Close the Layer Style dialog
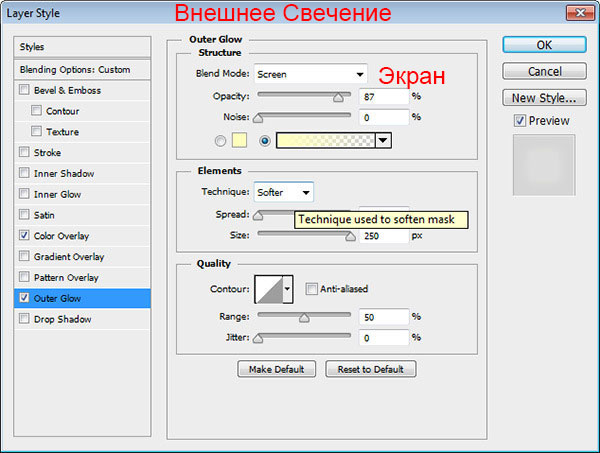The width and height of the screenshot is (600, 453). pos(580,13)
